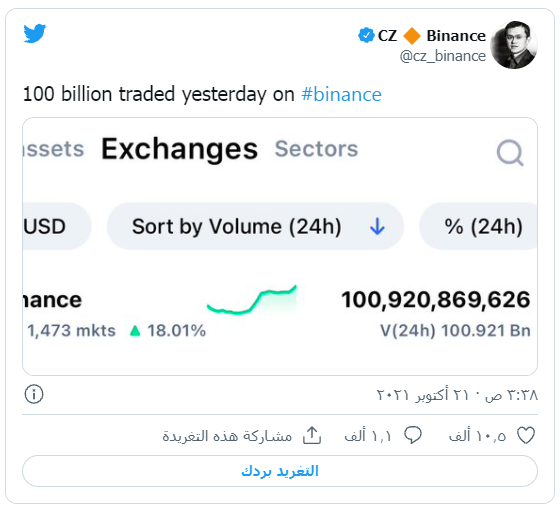This screenshot has height=508, width=560.
Task: Switch to the Exchanges tab
Action: pyautogui.click(x=180, y=149)
